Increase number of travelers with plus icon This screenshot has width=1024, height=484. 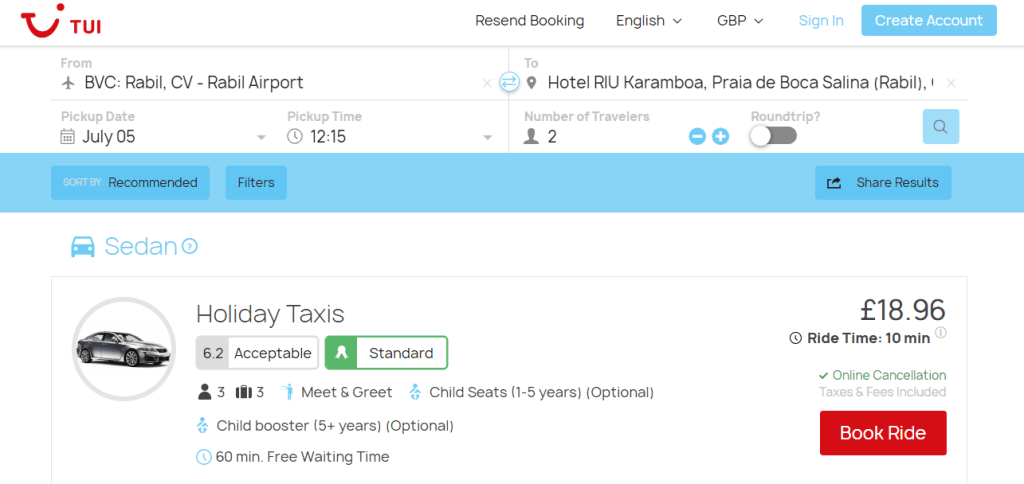(720, 136)
